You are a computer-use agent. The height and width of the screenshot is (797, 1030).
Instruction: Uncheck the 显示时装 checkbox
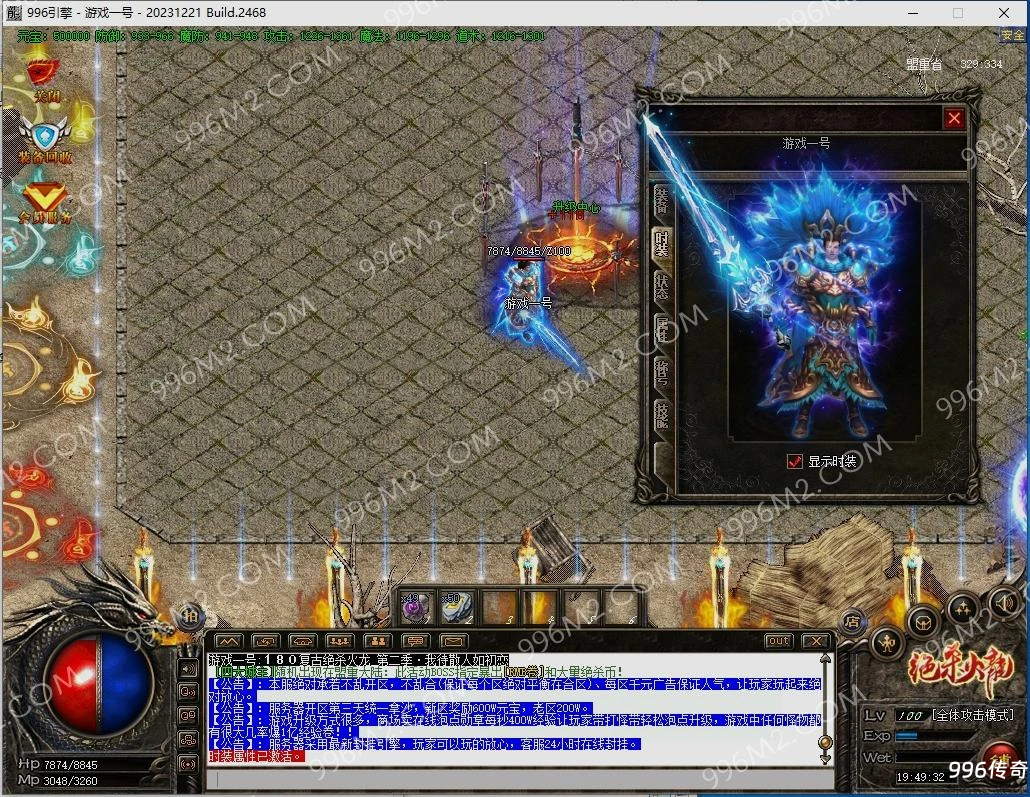[x=794, y=461]
